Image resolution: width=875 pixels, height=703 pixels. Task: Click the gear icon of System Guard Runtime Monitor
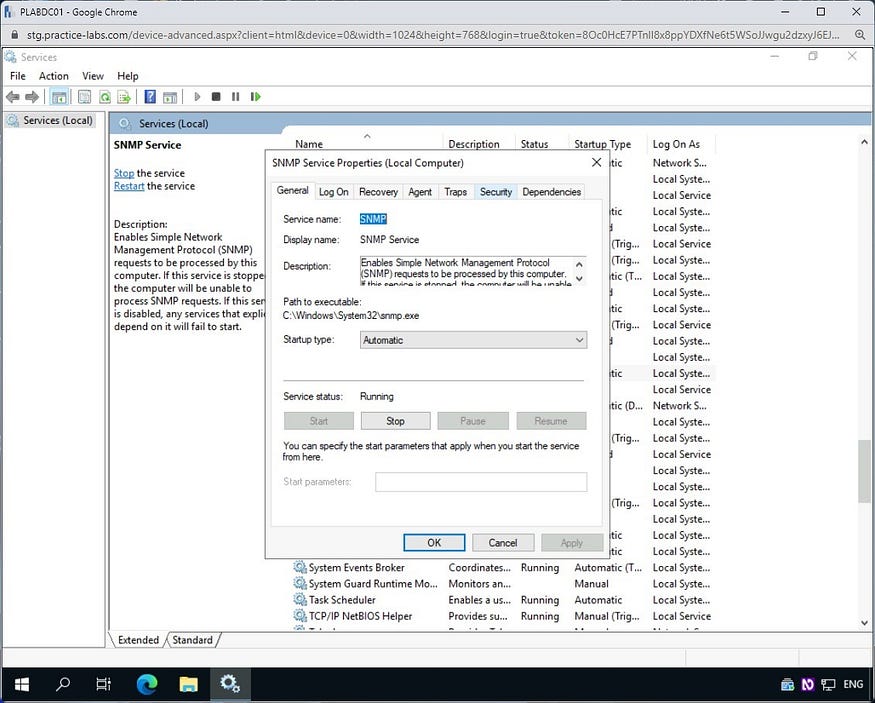300,584
